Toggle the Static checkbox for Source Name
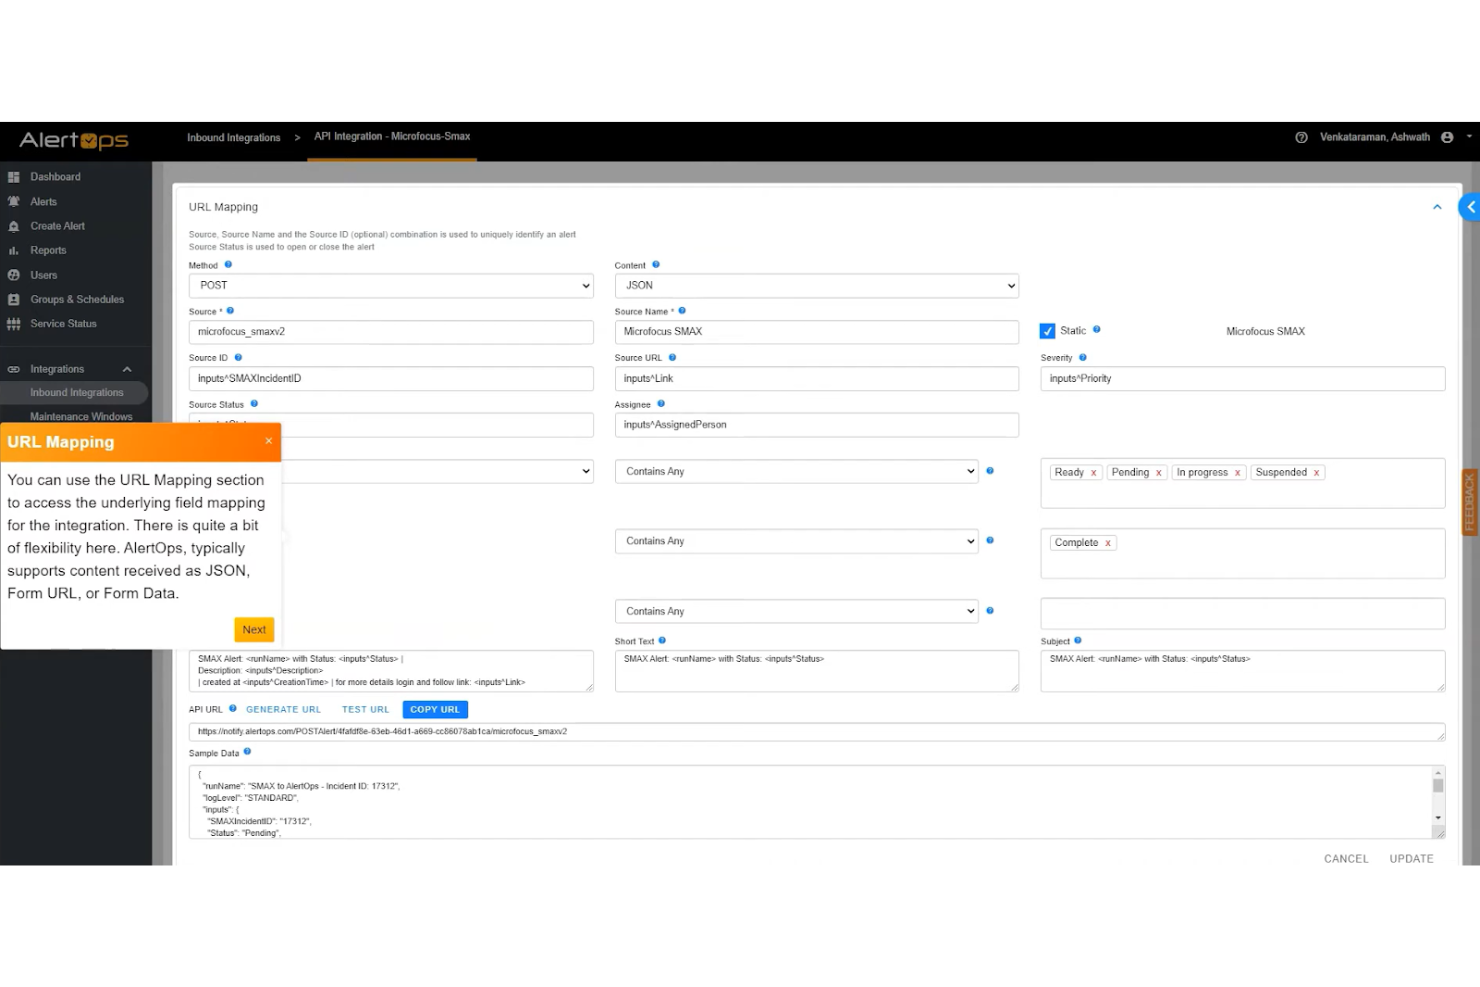 1048,330
